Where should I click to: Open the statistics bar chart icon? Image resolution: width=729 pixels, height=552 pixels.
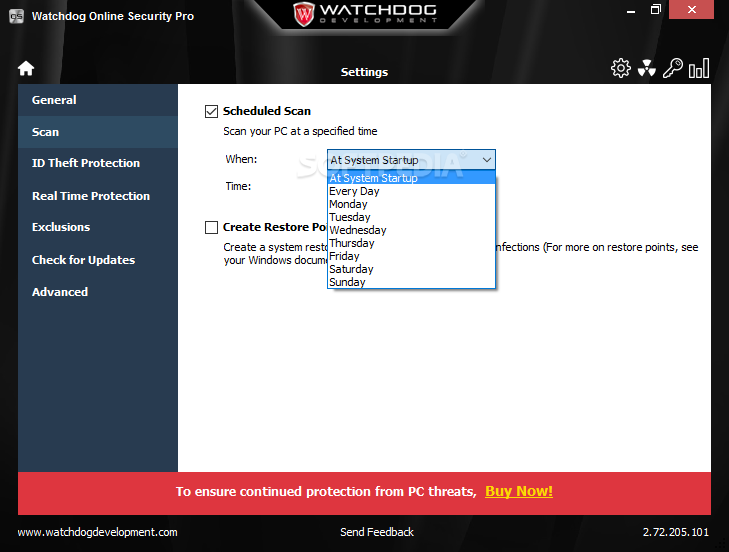(x=699, y=68)
